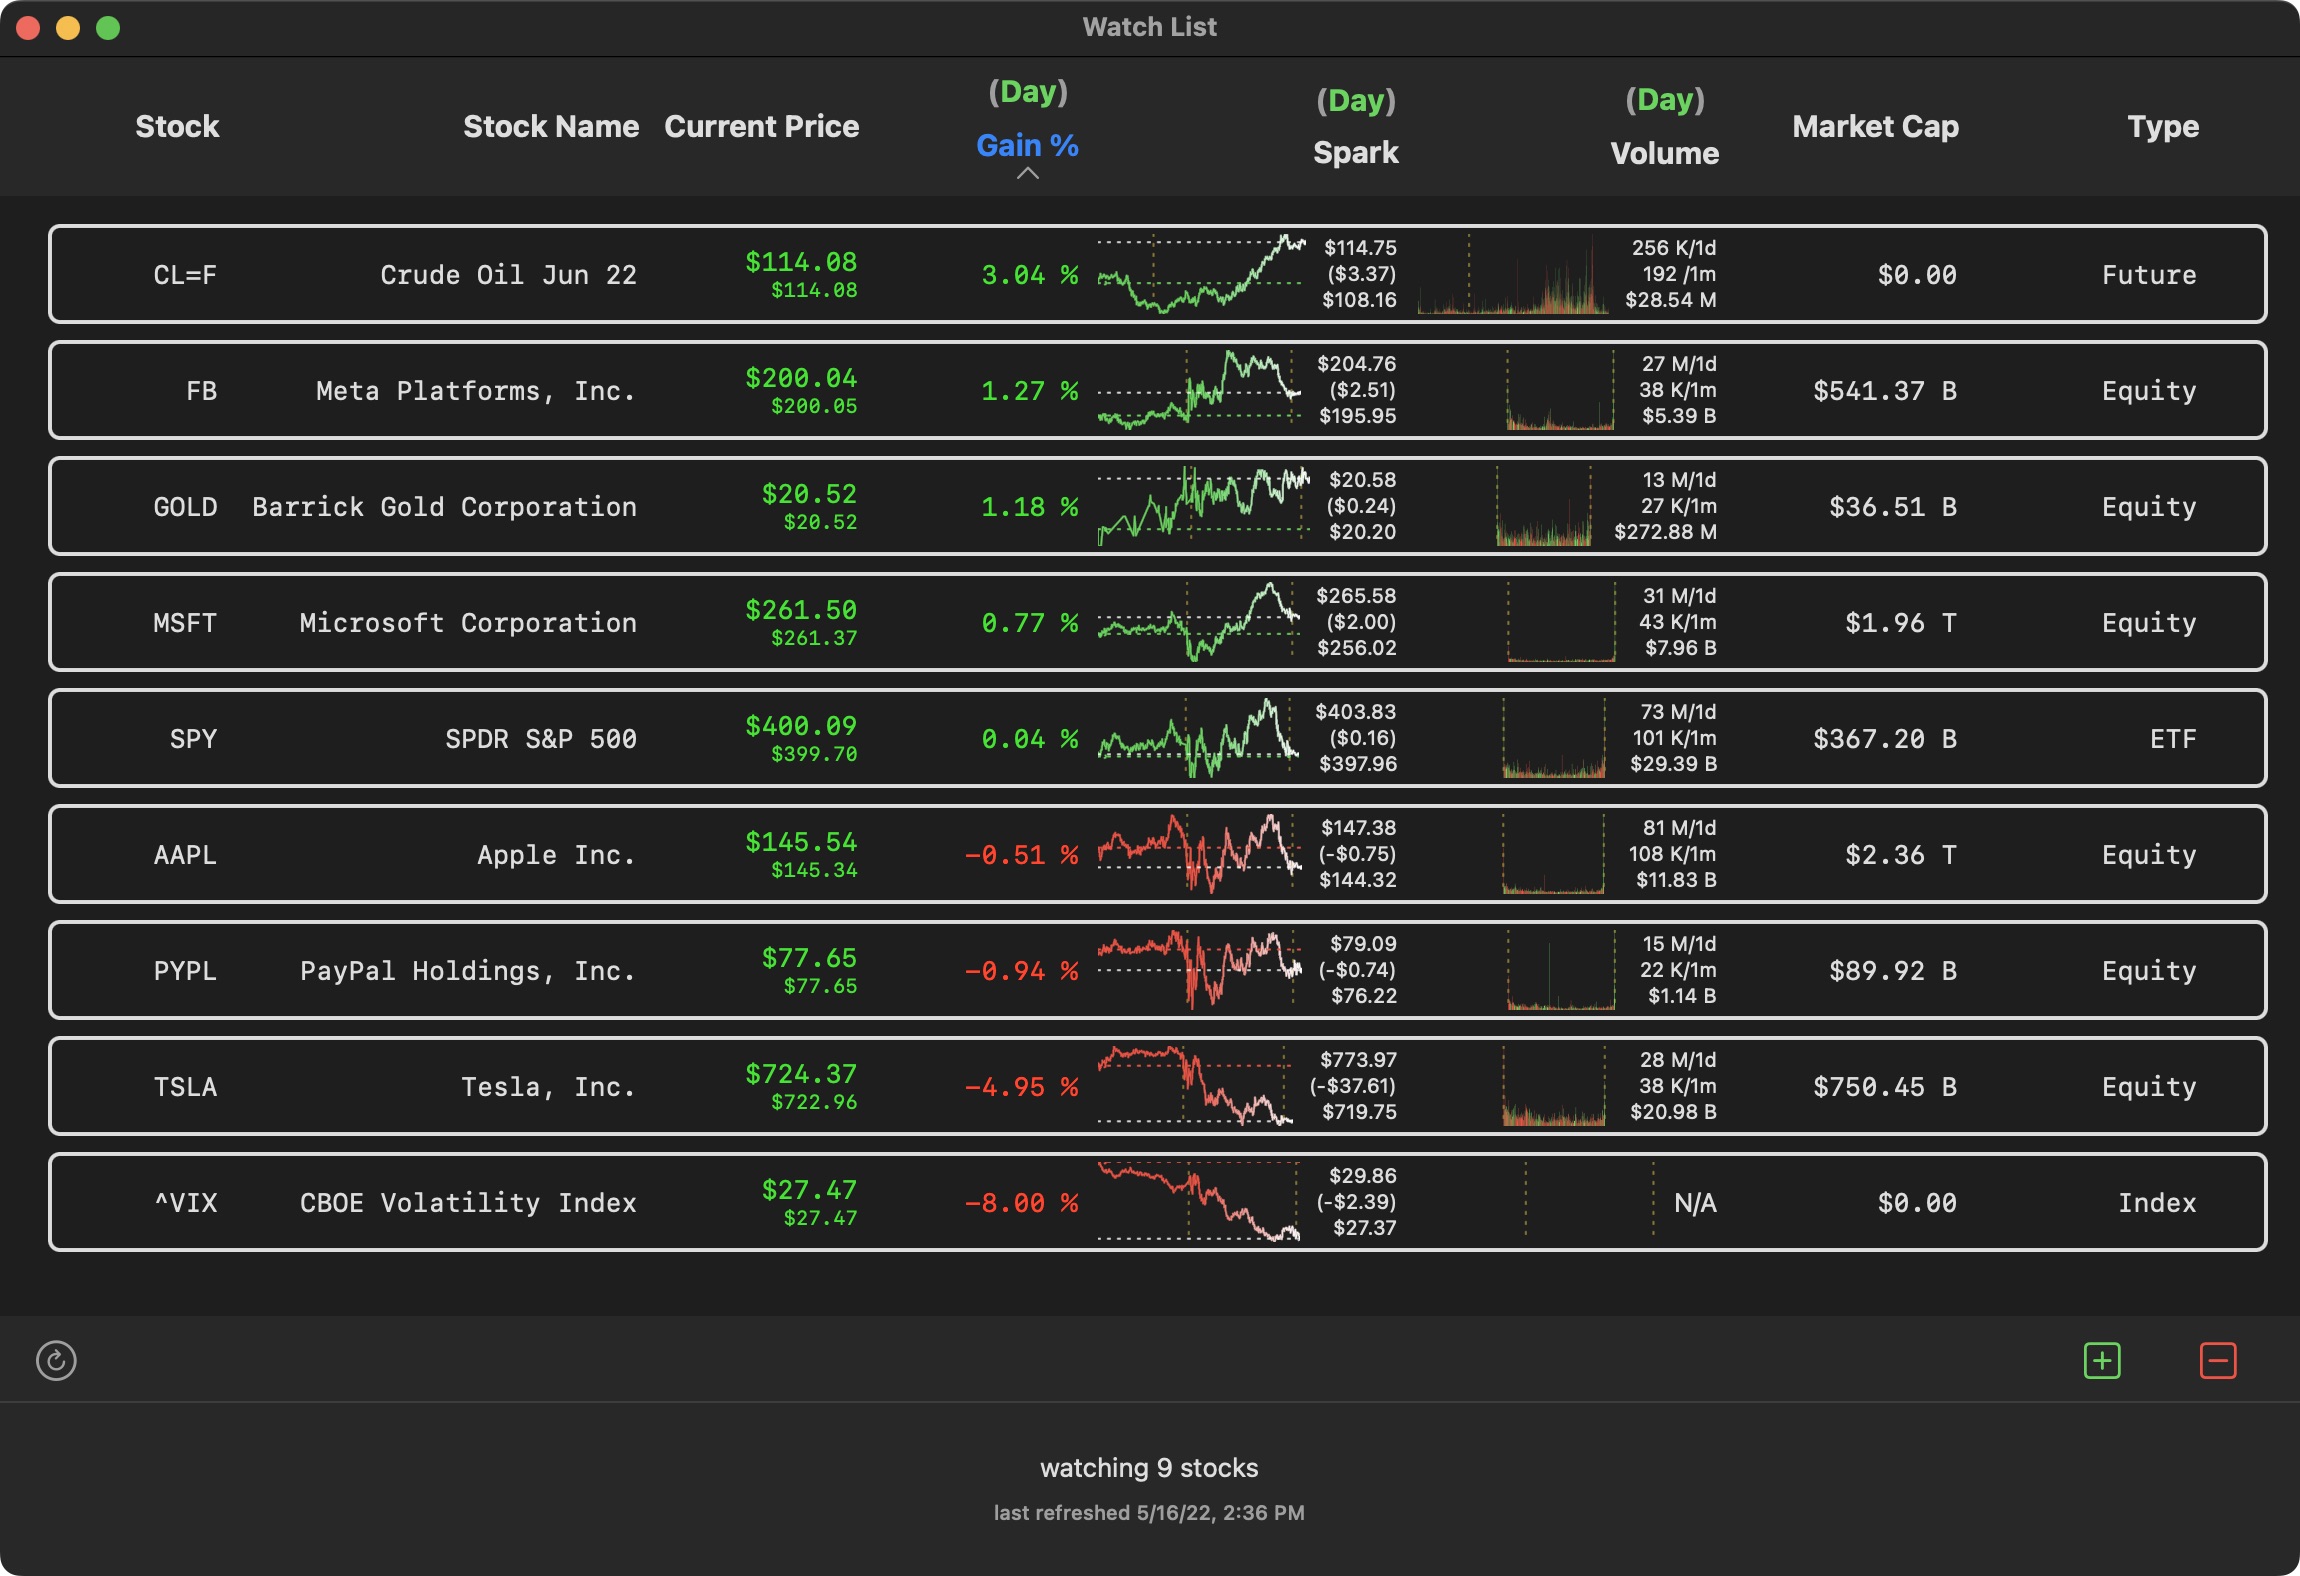Click the ETF type cell
Viewport: 2300px width, 1576px height.
(2173, 739)
